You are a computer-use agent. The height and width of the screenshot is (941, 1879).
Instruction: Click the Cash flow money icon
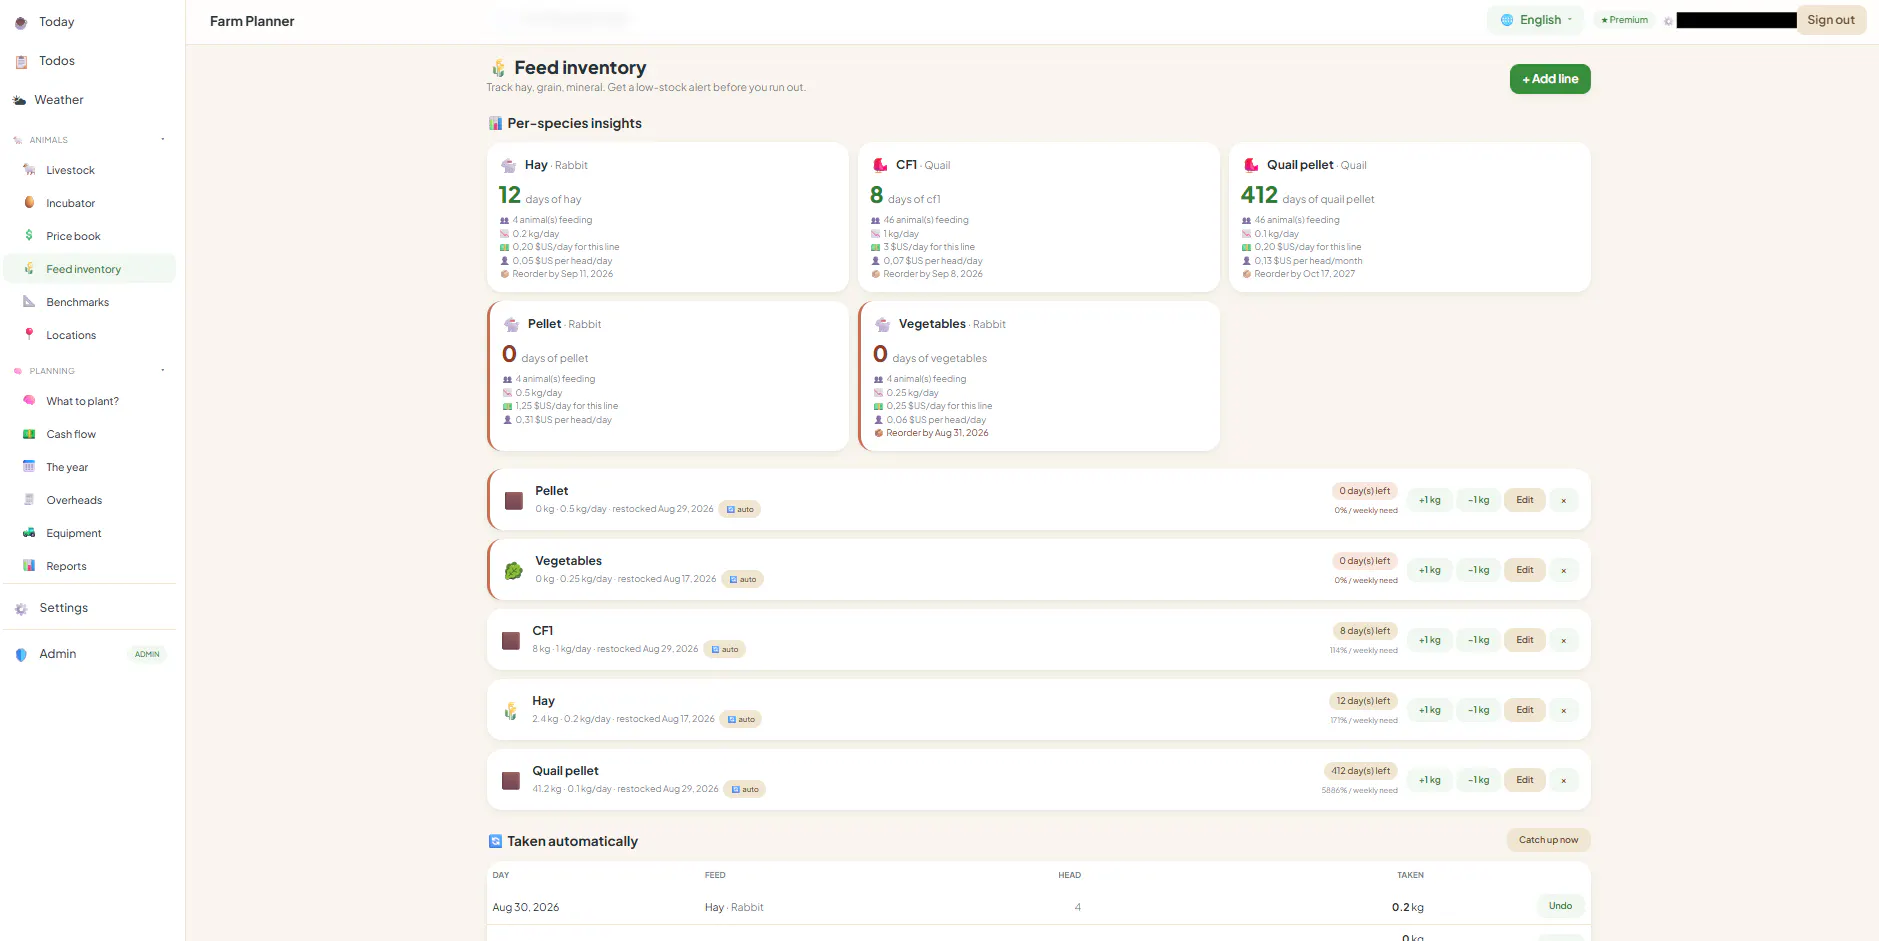pos(29,434)
